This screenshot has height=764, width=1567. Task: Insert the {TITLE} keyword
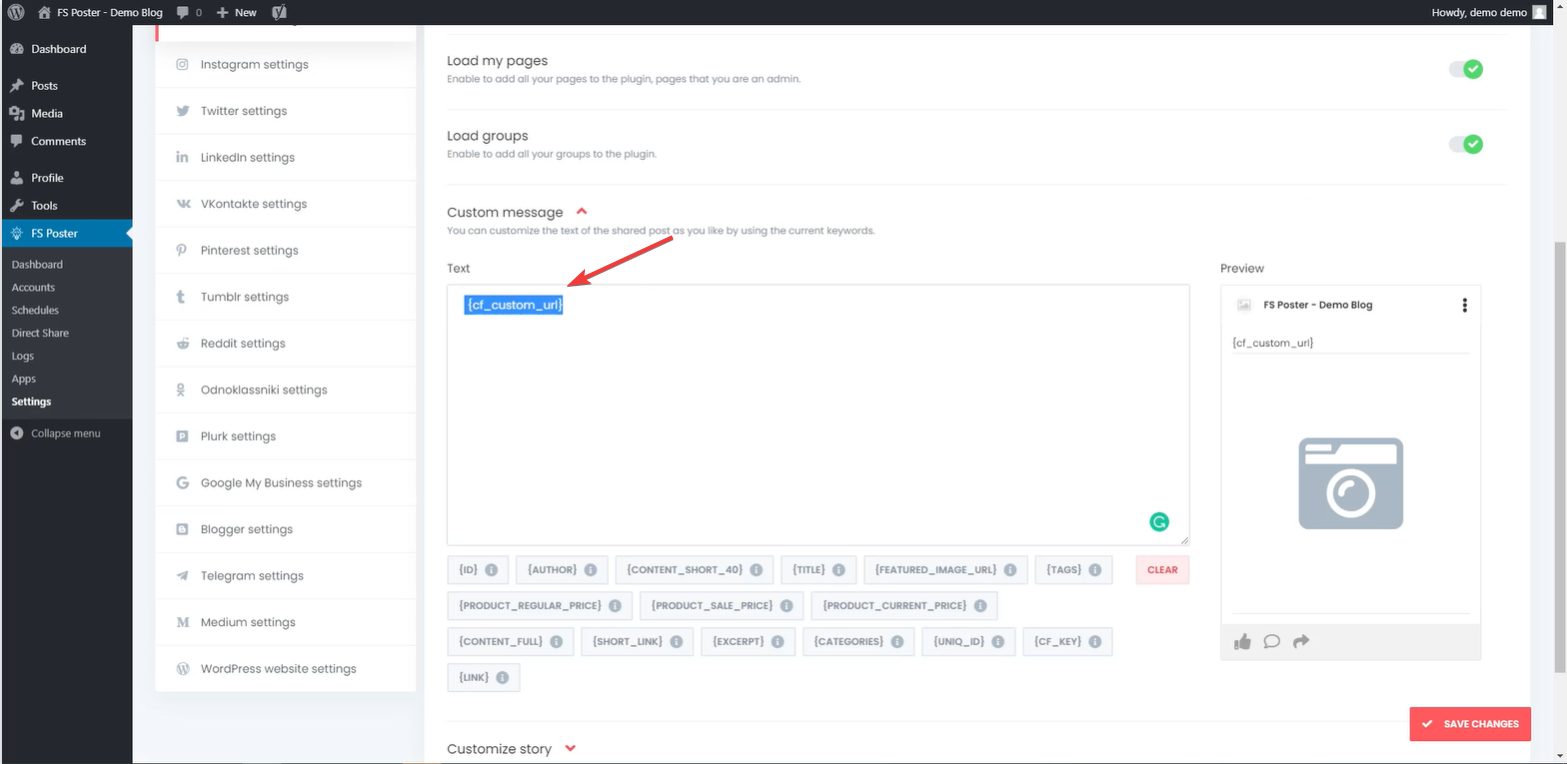pos(818,570)
